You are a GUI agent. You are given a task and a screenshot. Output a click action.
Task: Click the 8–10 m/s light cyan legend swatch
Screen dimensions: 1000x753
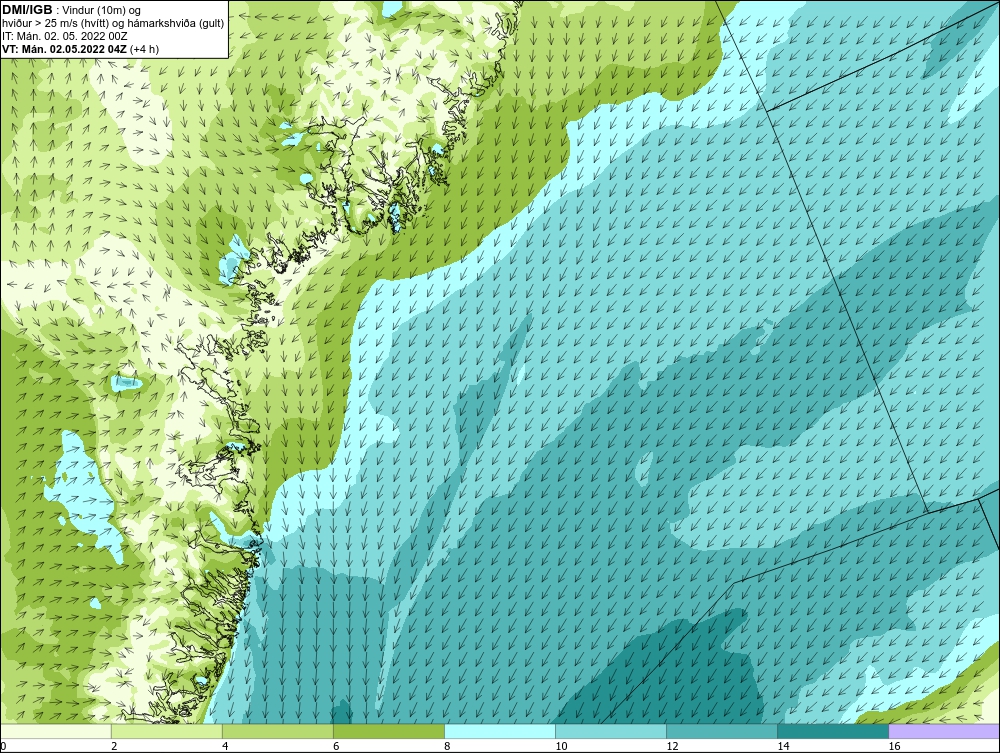point(500,731)
